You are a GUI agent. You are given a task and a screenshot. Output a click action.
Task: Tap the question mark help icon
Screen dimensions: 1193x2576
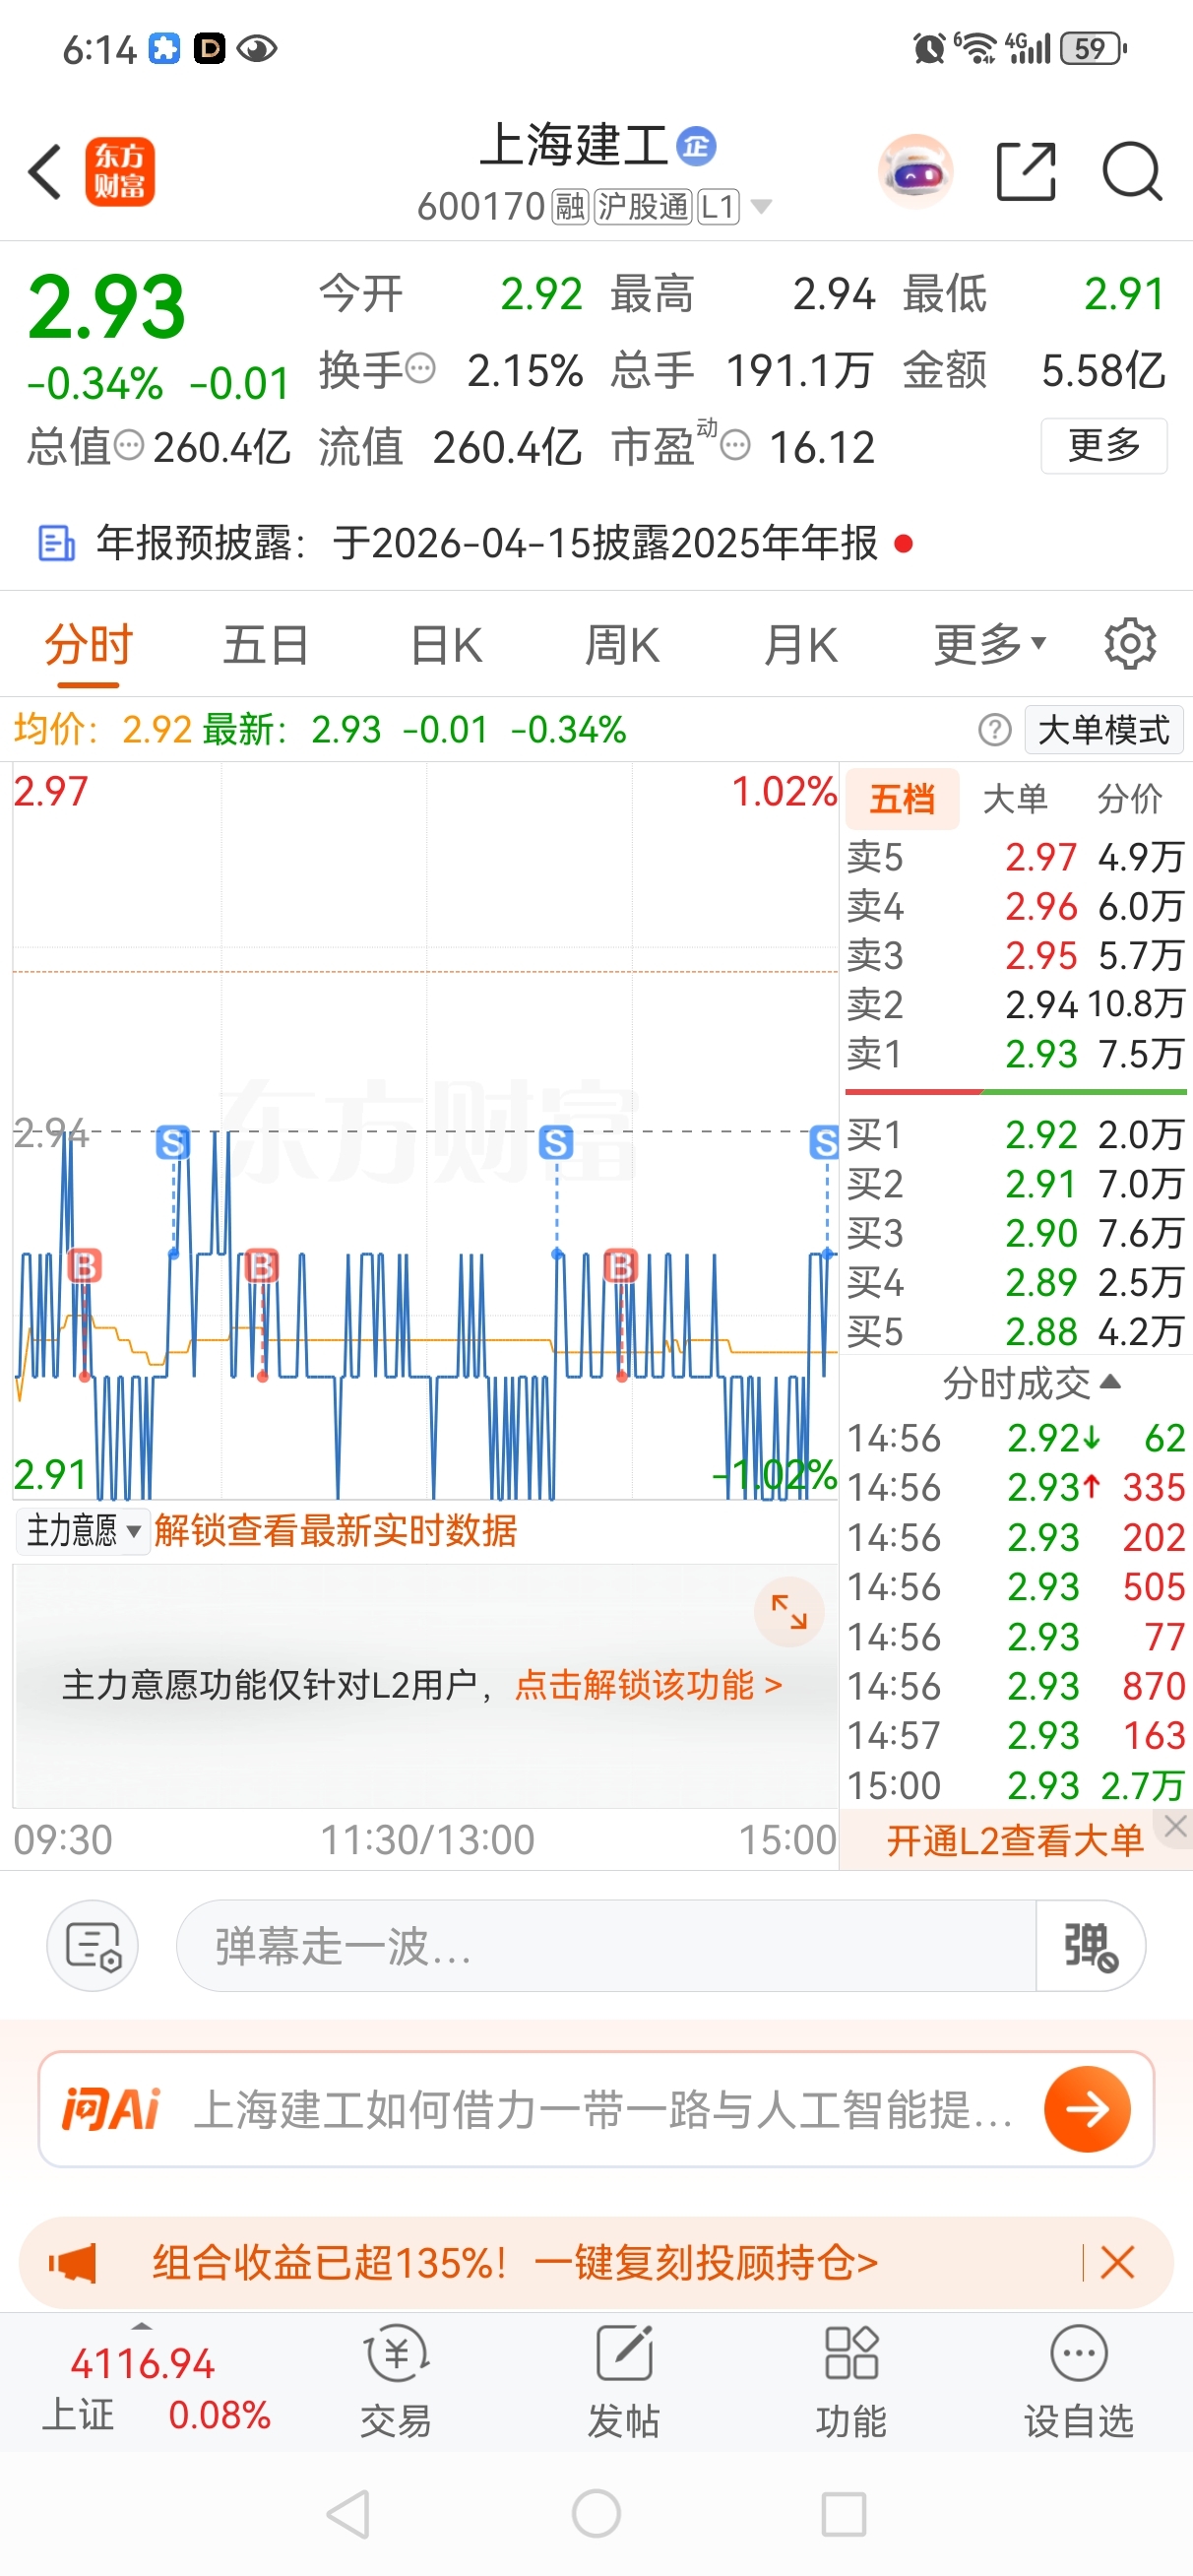(995, 730)
